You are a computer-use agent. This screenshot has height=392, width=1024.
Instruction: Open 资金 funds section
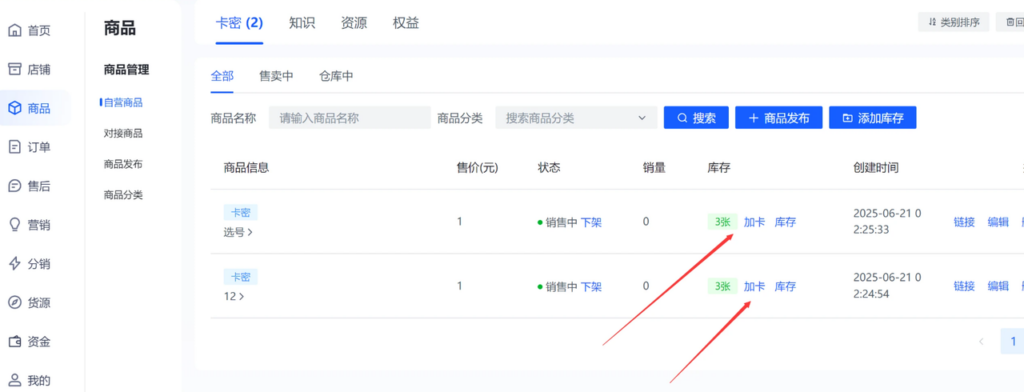tap(29, 342)
